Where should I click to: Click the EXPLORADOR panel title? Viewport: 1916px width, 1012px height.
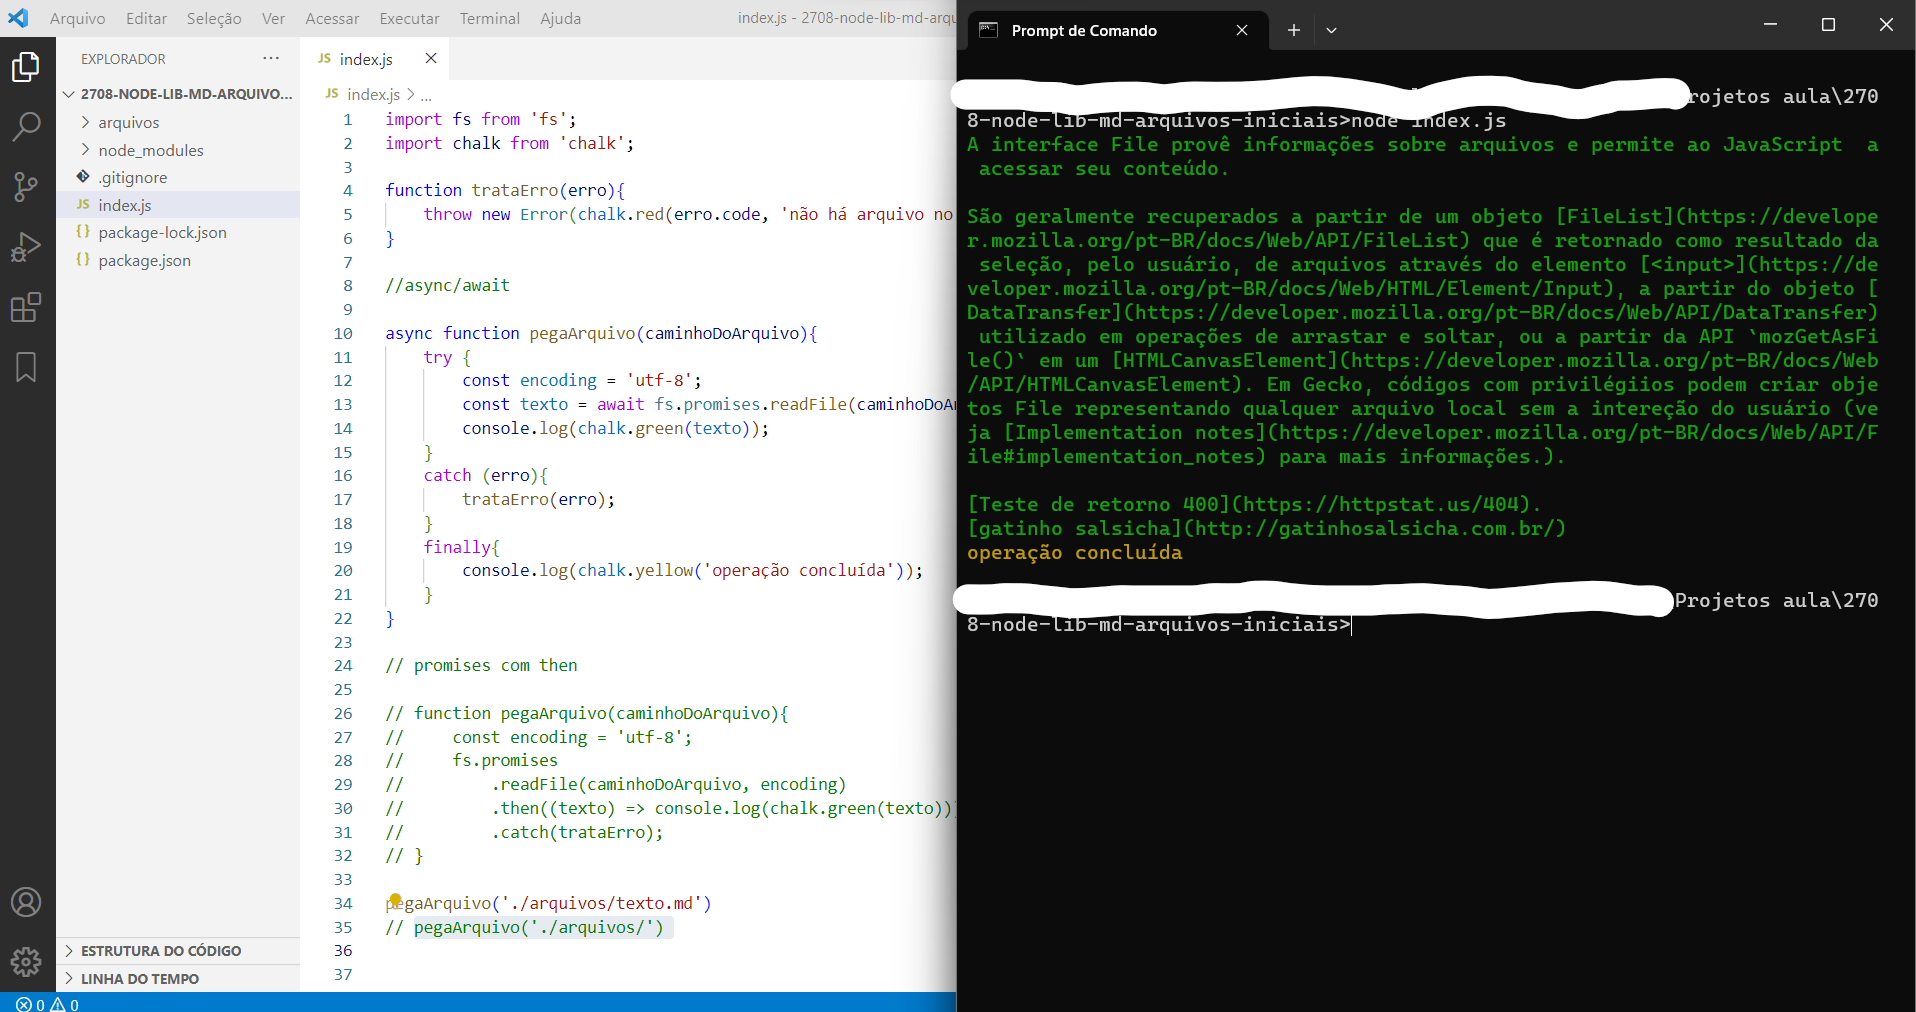[123, 59]
